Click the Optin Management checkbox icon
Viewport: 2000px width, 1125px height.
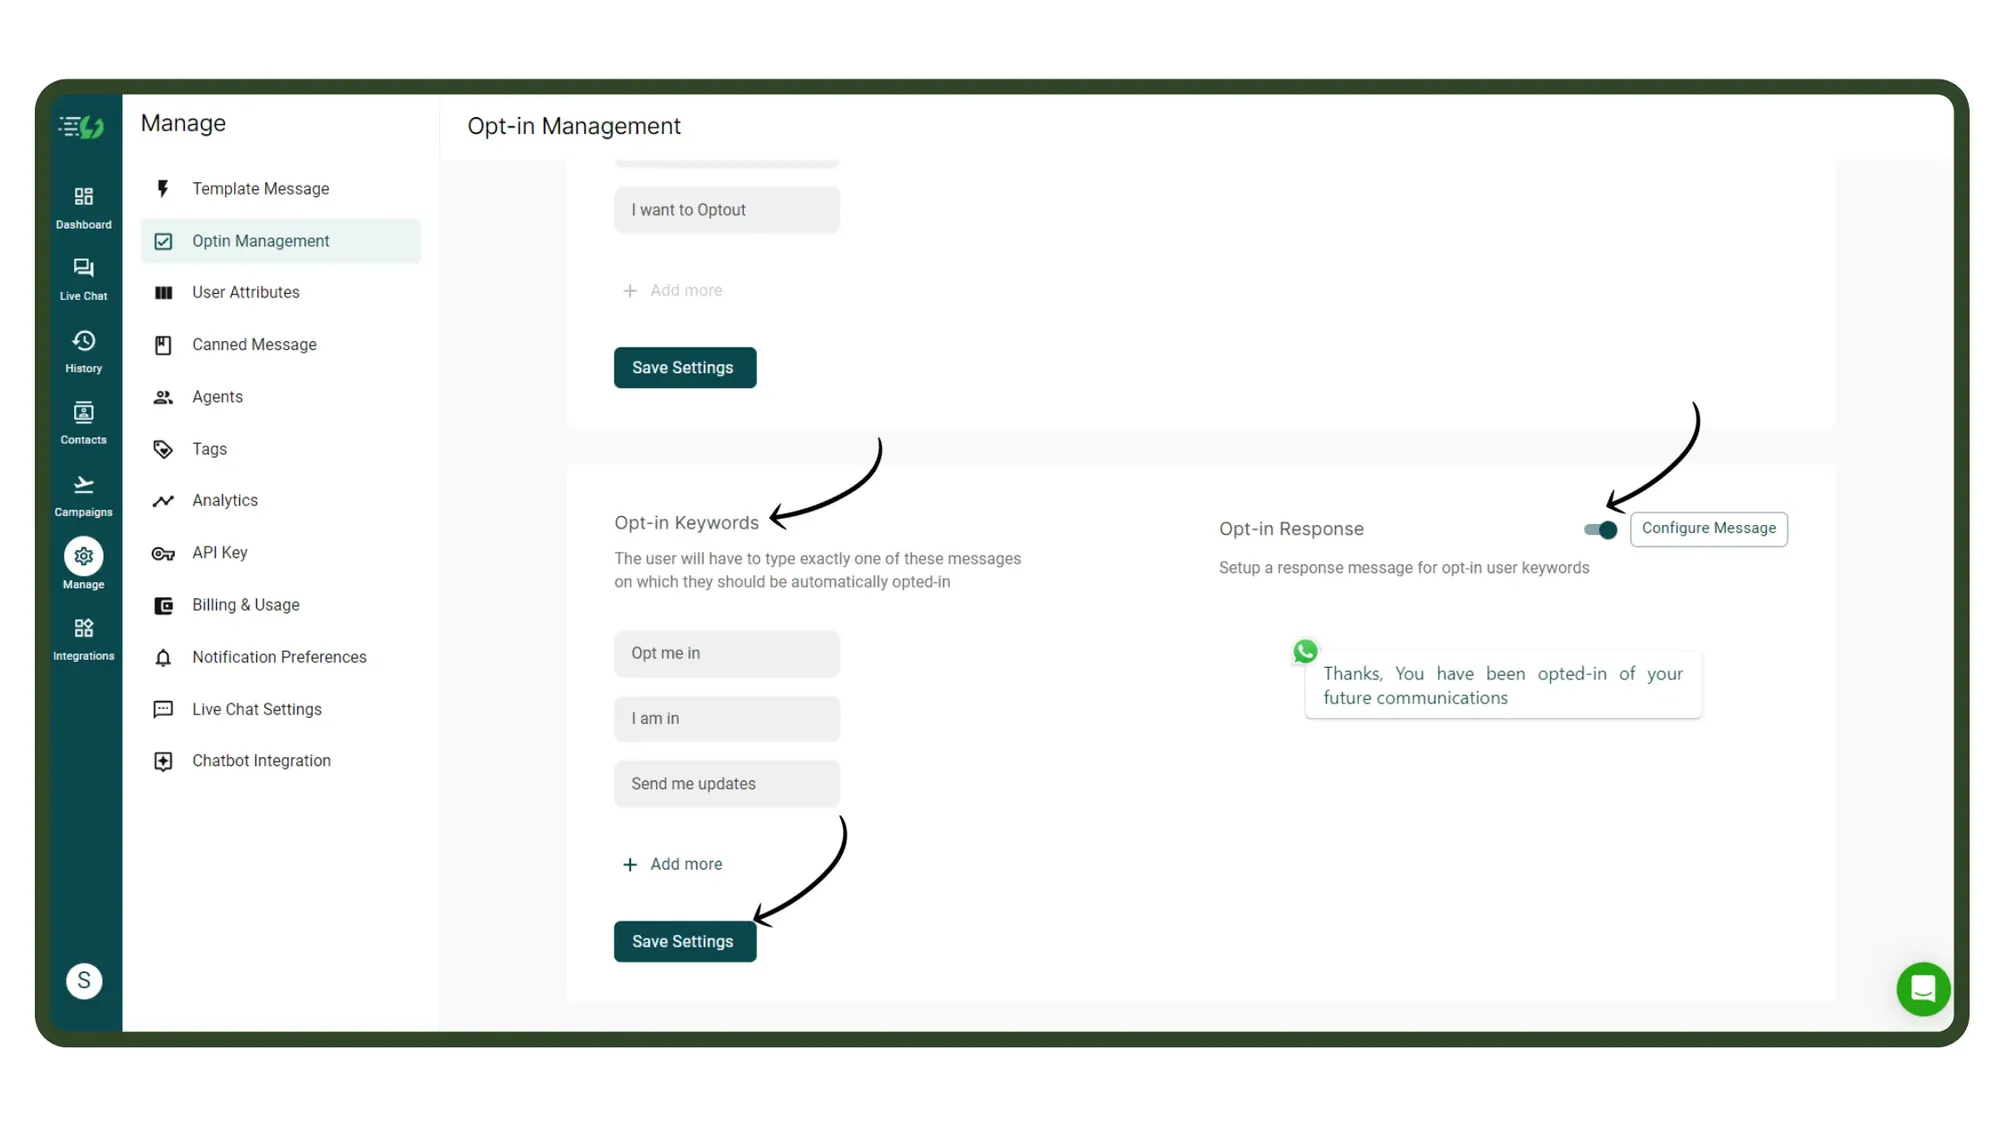[163, 241]
